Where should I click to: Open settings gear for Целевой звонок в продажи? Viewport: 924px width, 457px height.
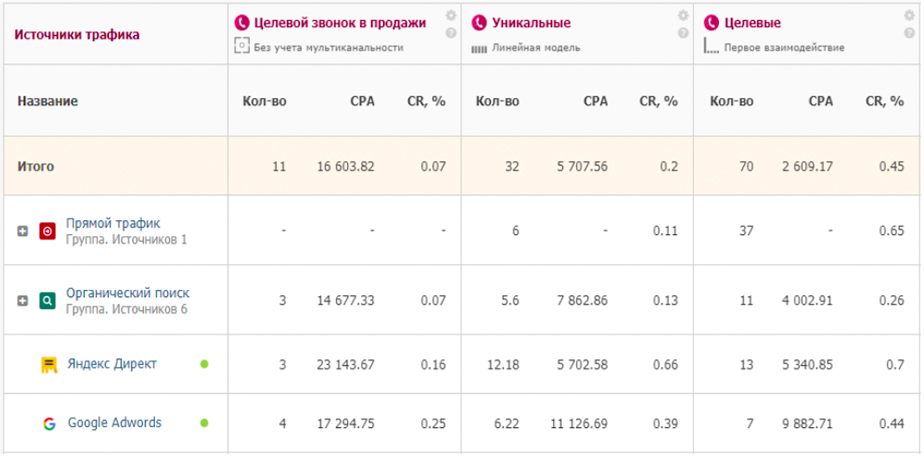451,16
